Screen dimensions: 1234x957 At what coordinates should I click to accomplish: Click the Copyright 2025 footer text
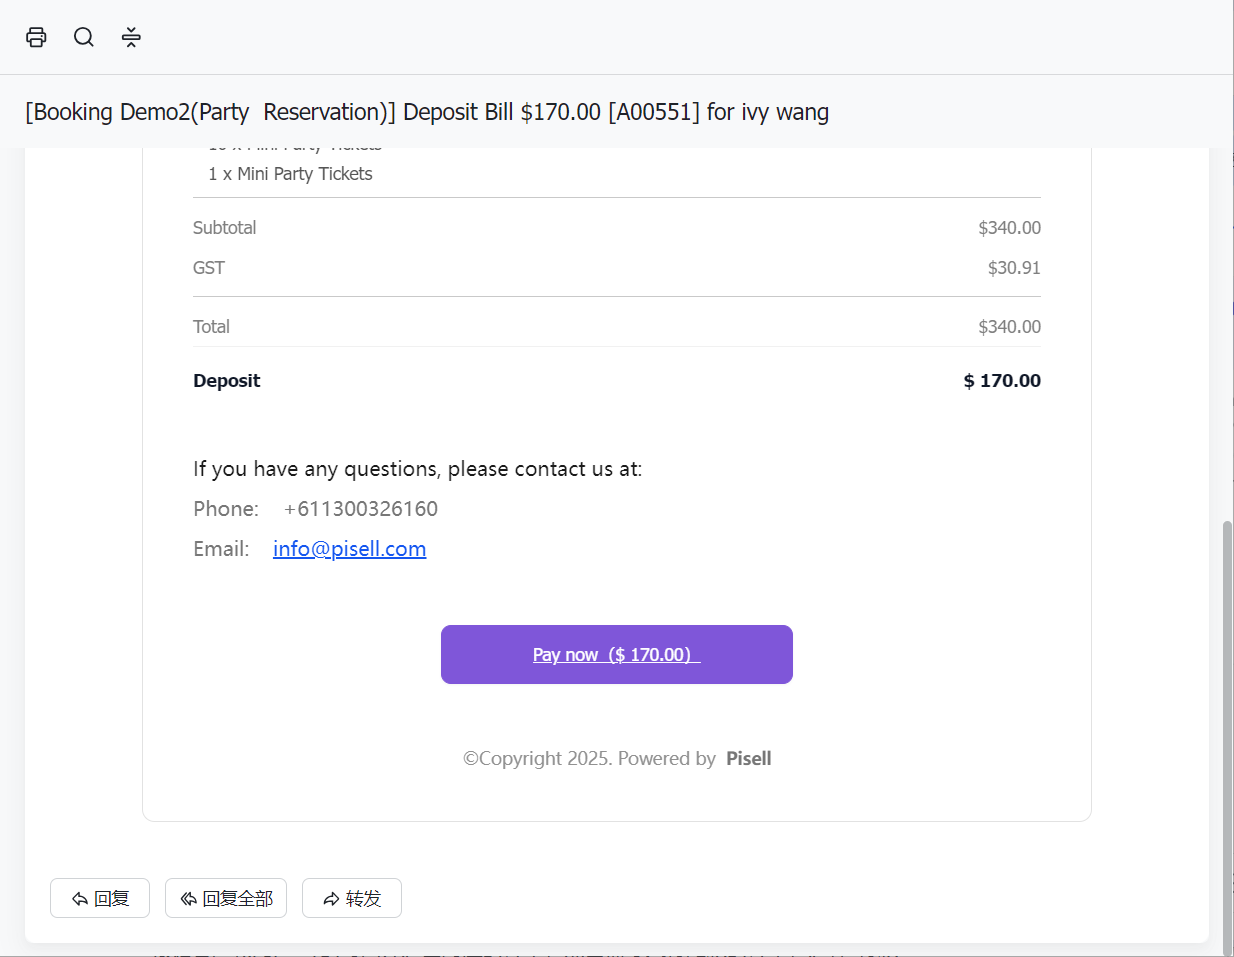(x=589, y=758)
